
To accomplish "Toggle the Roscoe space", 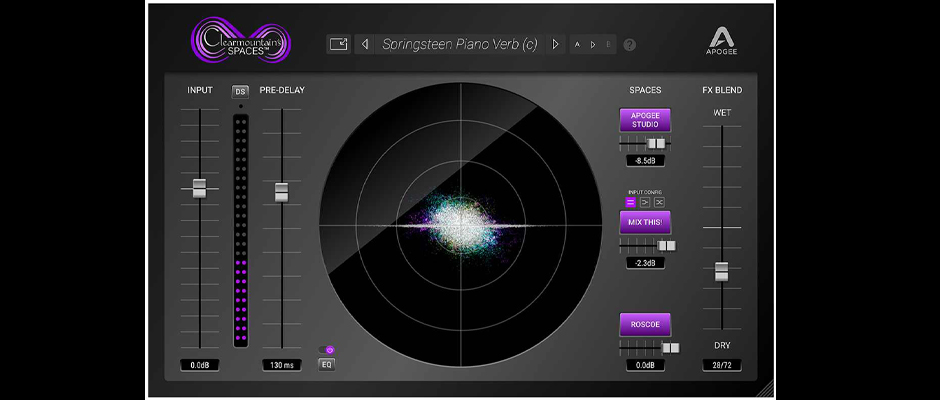I will tap(645, 324).
